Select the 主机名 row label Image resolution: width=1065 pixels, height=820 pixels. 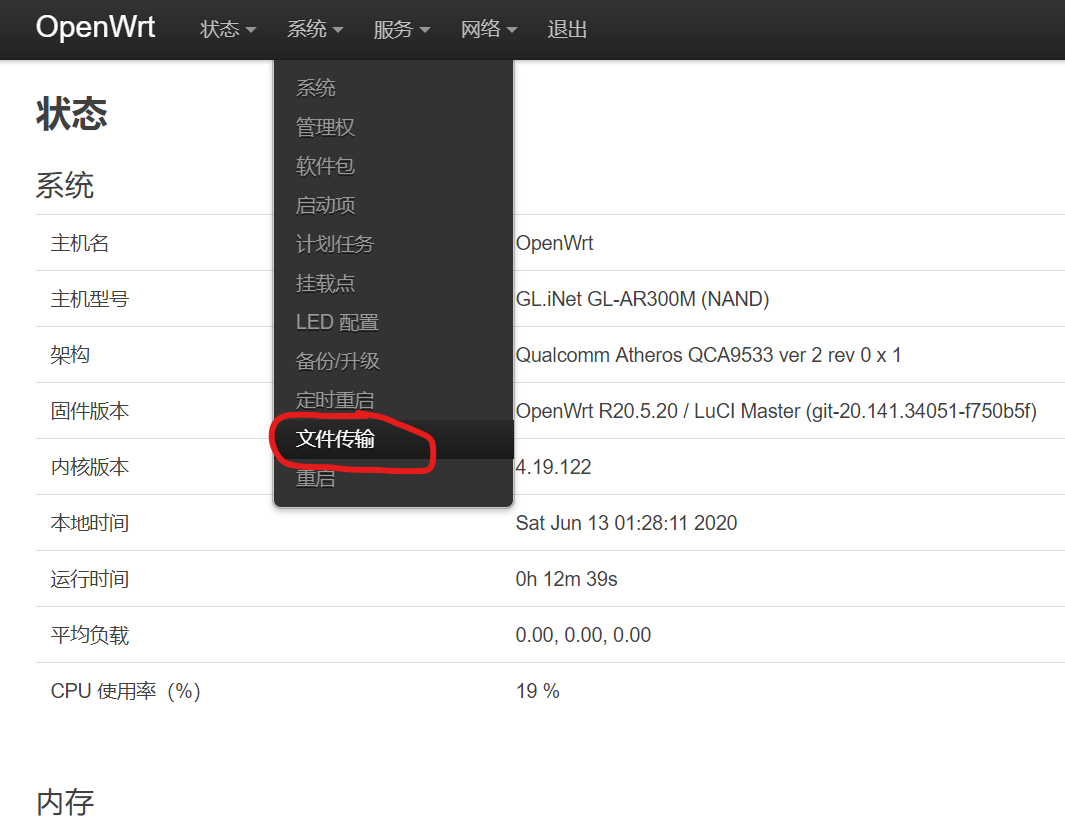pyautogui.click(x=79, y=243)
